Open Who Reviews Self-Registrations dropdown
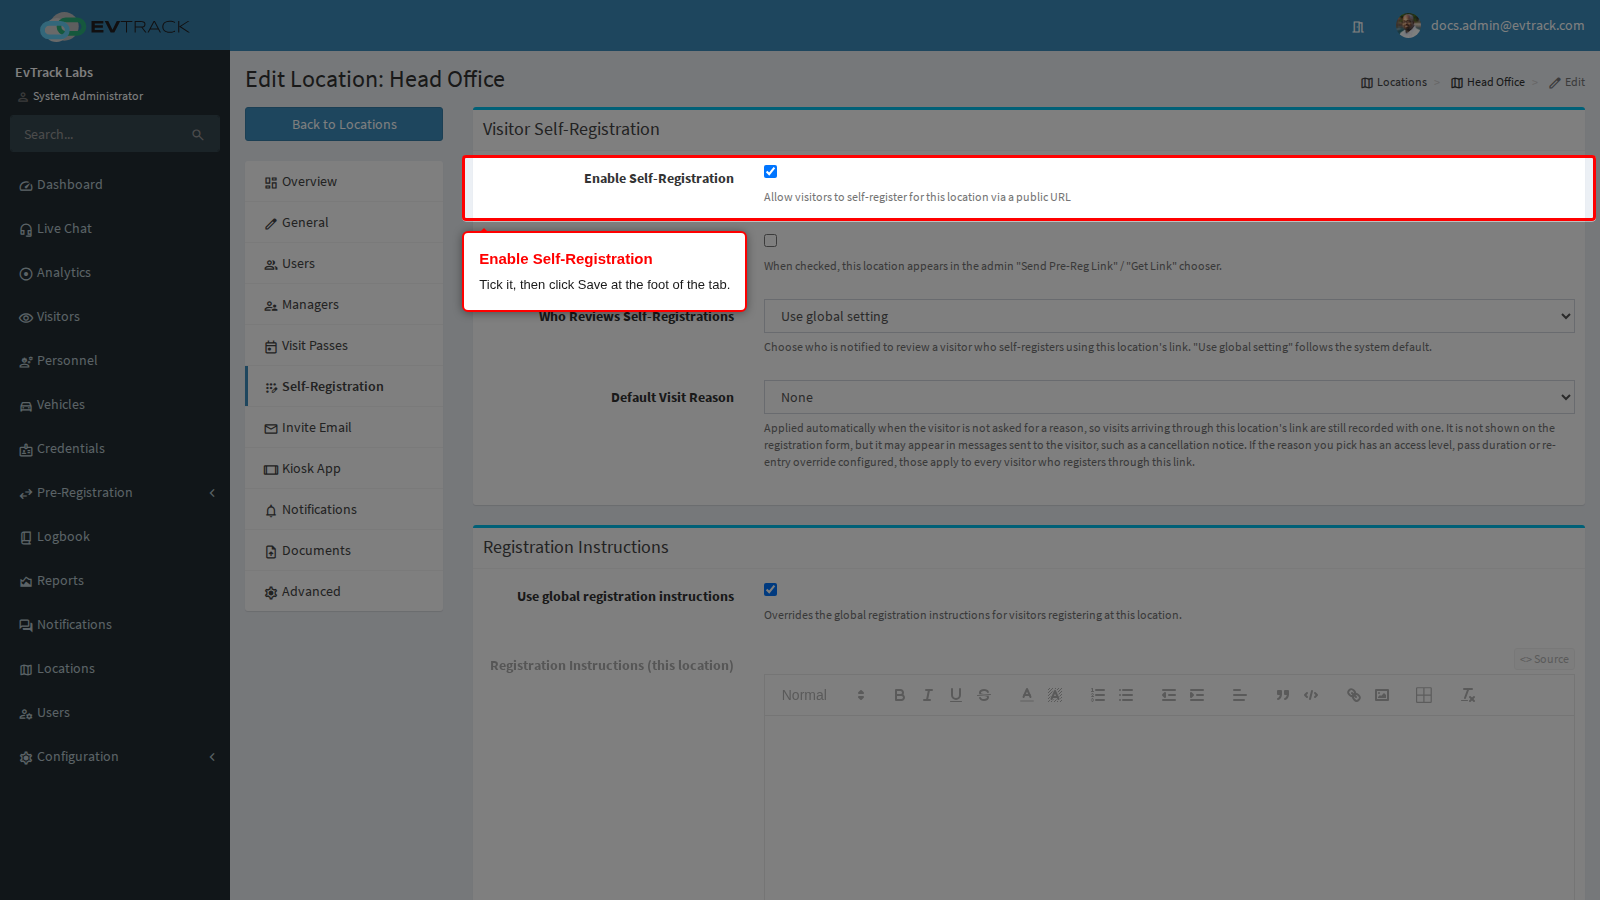Image resolution: width=1600 pixels, height=900 pixels. tap(1169, 316)
